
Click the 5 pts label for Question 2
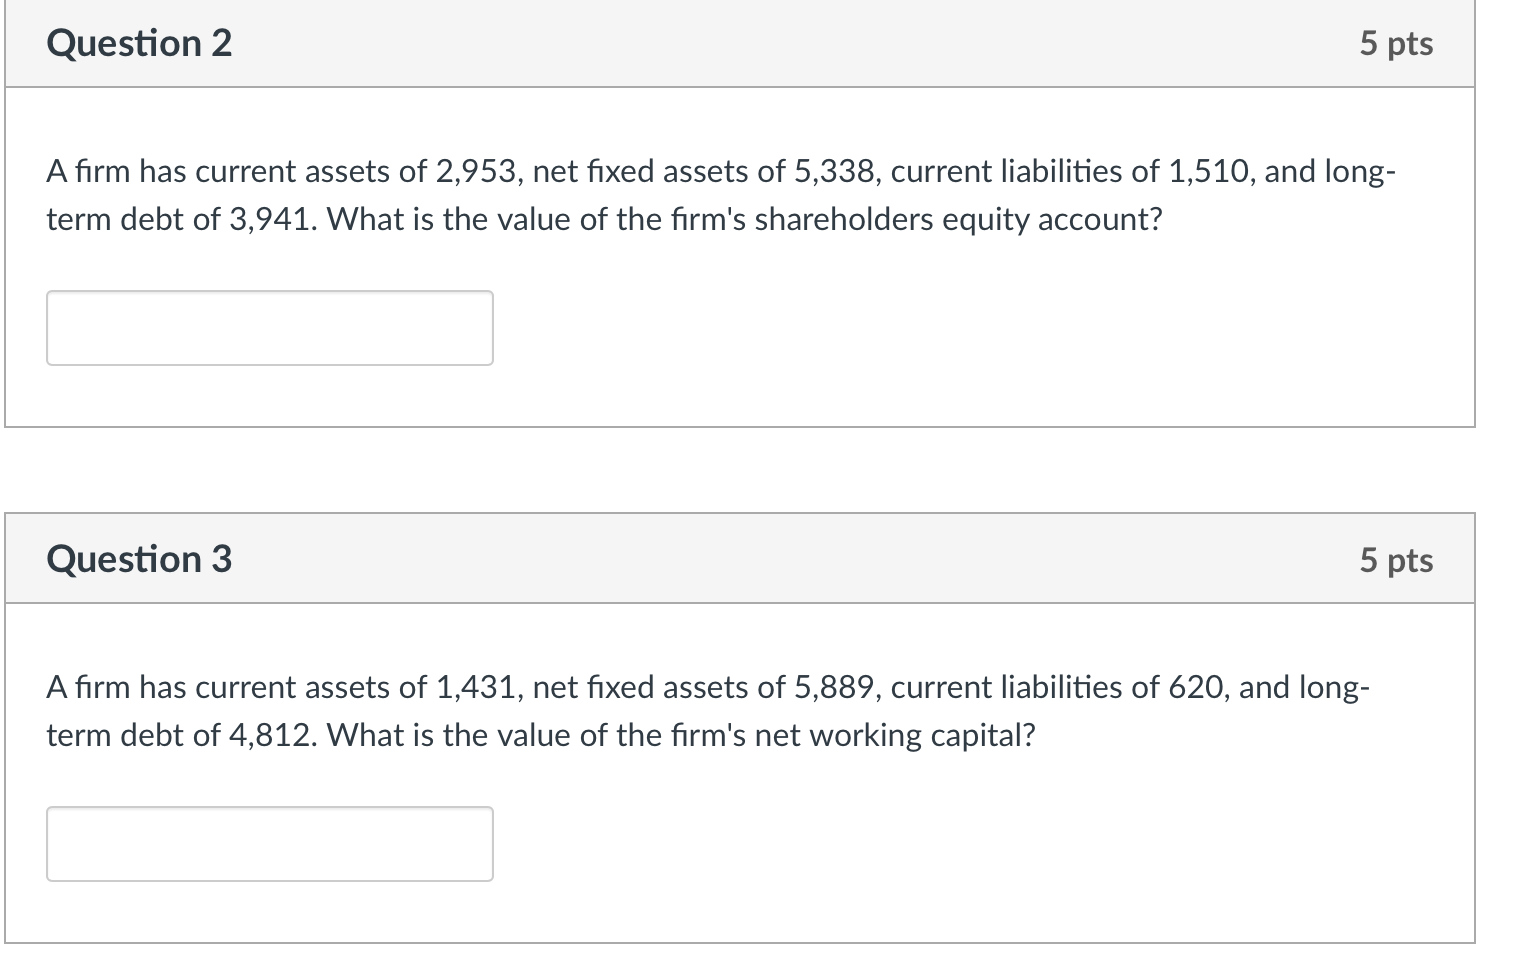(1397, 42)
